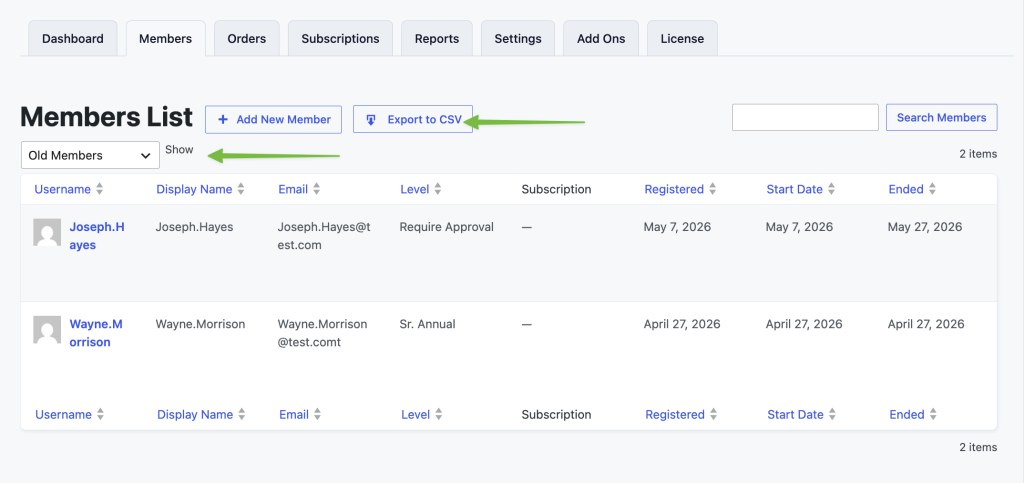Sort by Email in top header
The image size is (1024, 483).
(293, 189)
